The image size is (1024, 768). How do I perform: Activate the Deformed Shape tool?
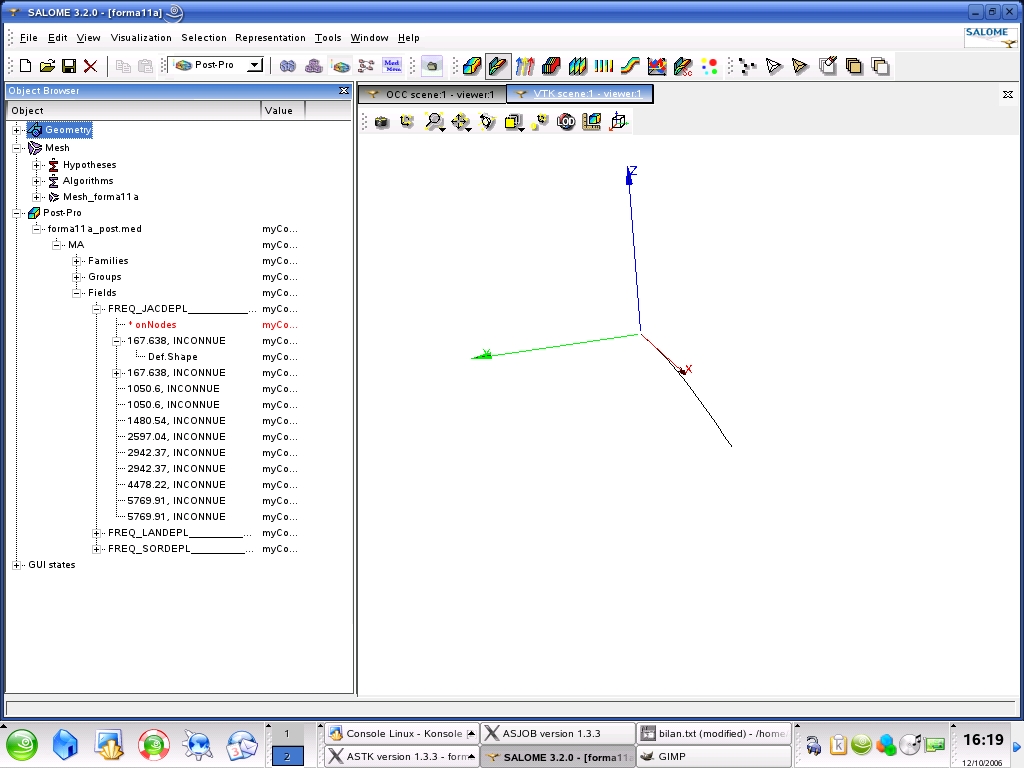click(498, 66)
